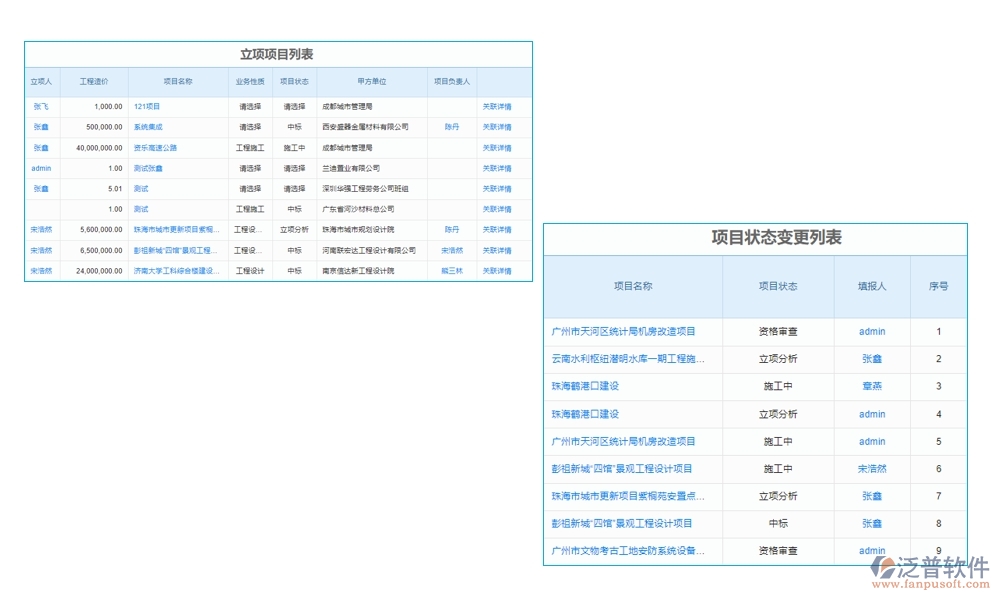Open the 业务性质 请选择 dropdown for 121项目

(251, 106)
